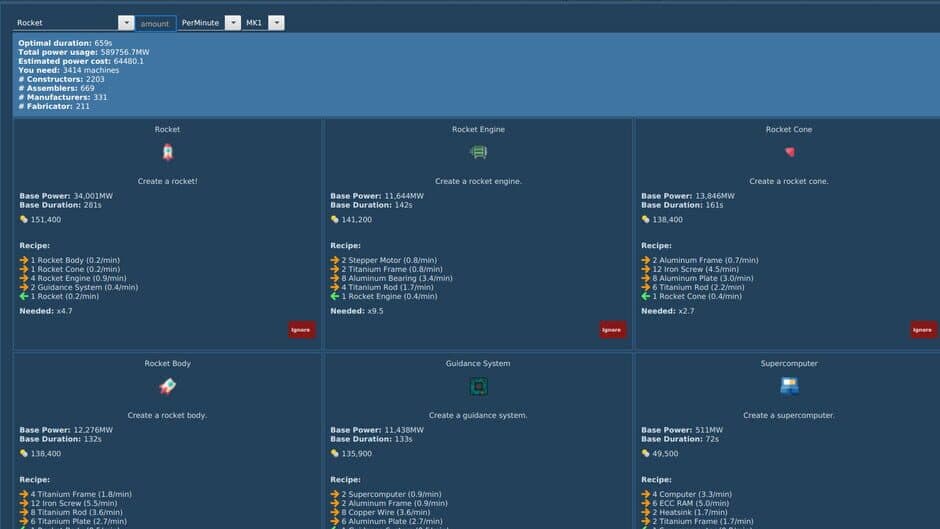Click the green arrow by 1 Rocket Cone

[646, 296]
